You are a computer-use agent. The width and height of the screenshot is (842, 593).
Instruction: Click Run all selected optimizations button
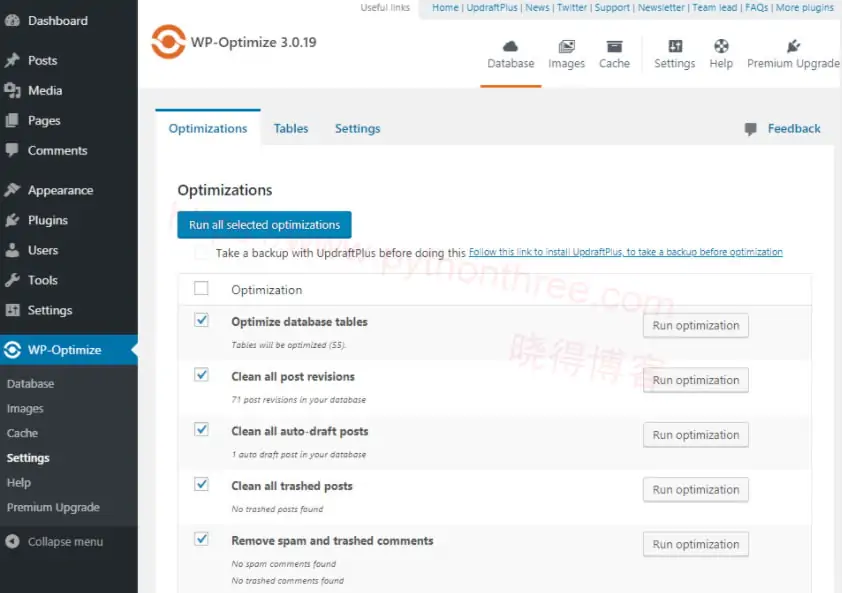tap(264, 225)
